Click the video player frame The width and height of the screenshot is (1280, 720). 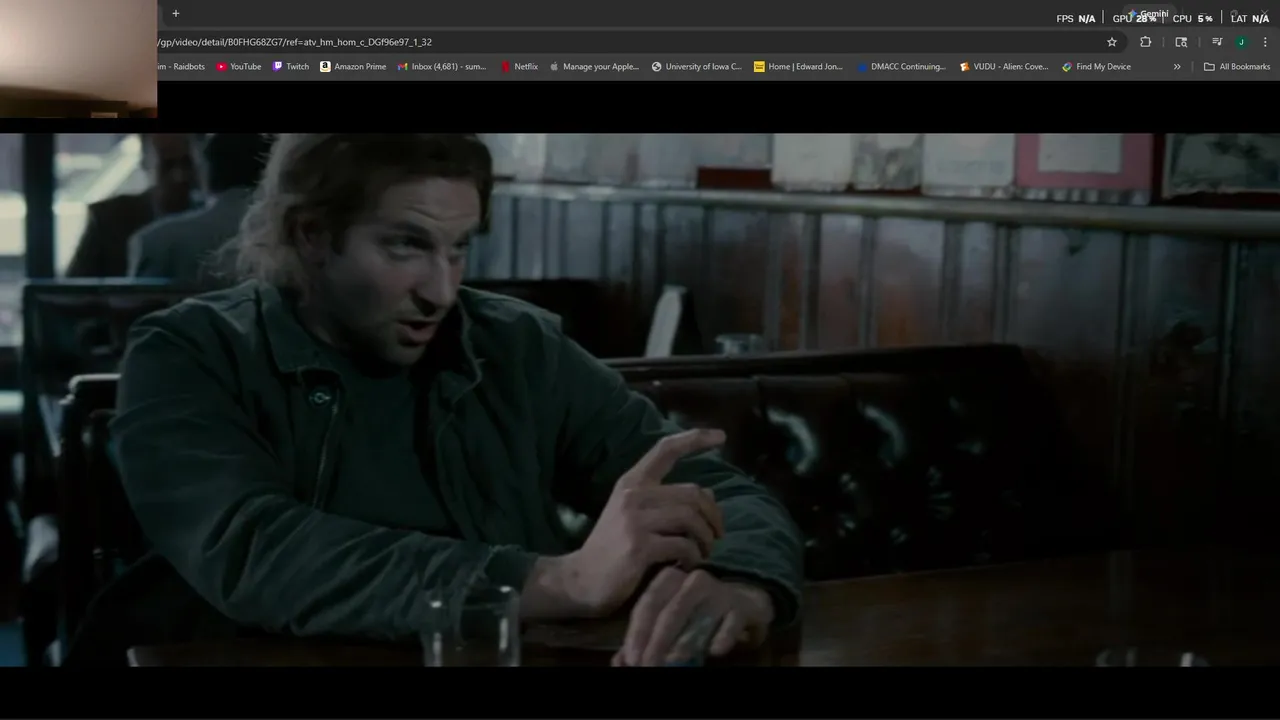tap(640, 399)
